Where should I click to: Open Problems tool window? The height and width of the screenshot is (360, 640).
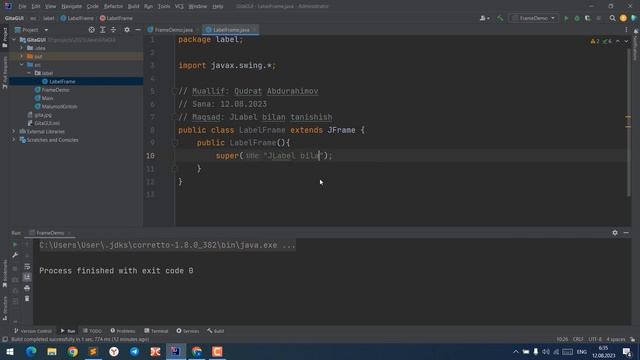[x=123, y=331]
